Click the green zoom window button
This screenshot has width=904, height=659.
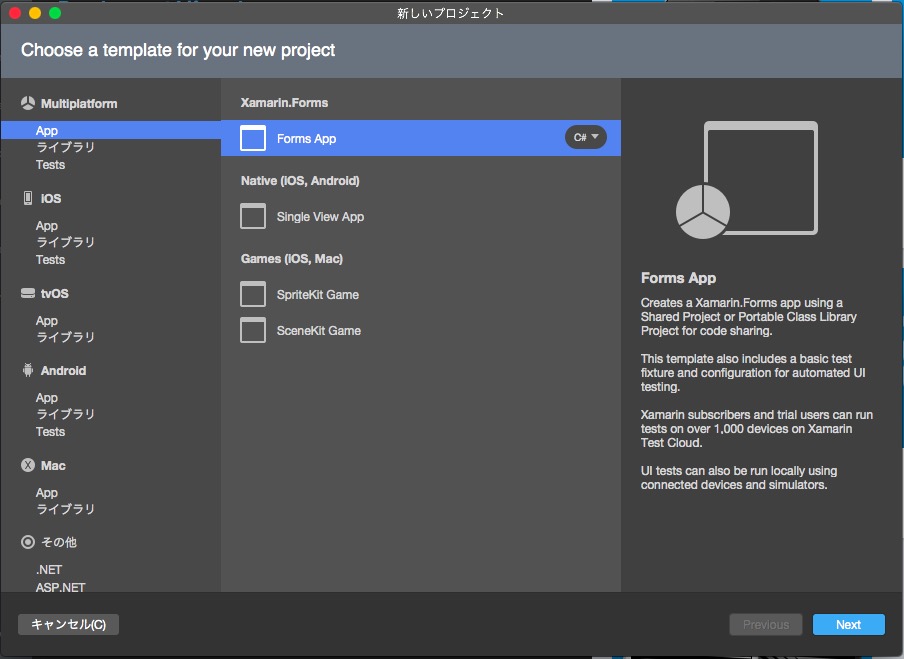[55, 13]
